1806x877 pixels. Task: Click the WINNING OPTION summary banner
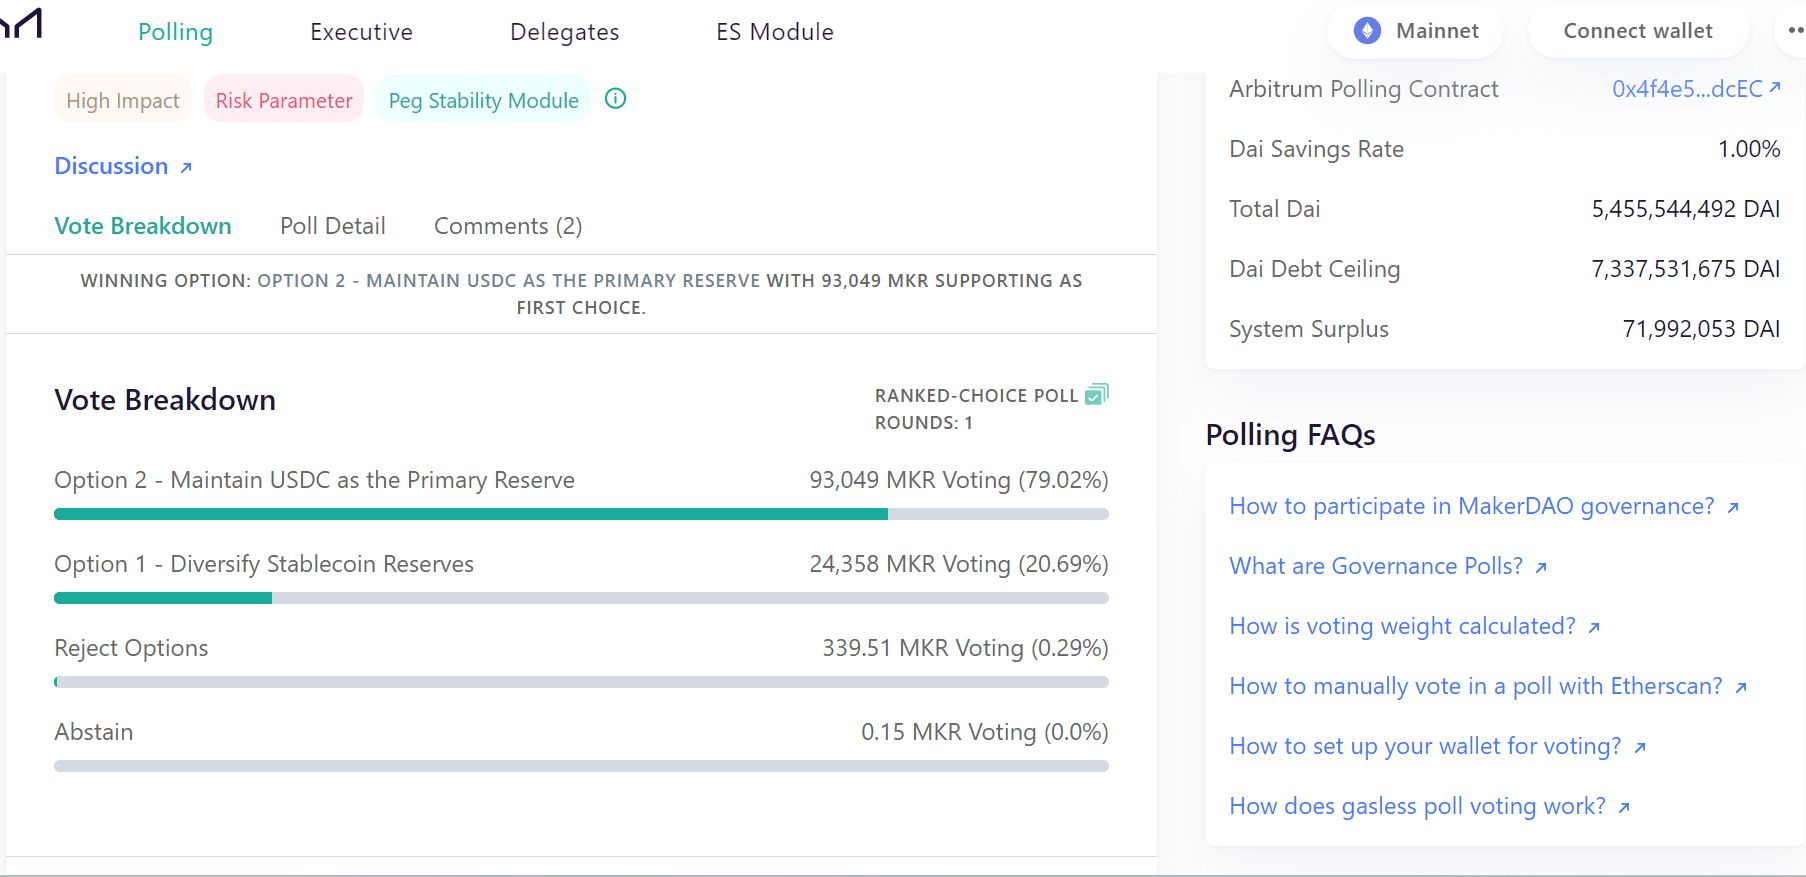[x=581, y=294]
